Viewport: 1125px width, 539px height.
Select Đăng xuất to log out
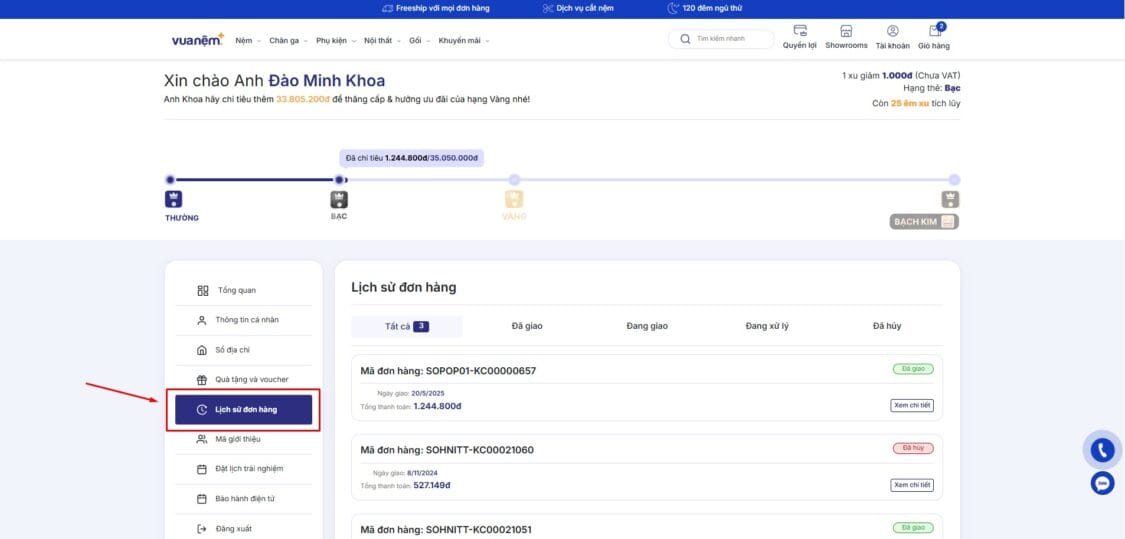(234, 528)
